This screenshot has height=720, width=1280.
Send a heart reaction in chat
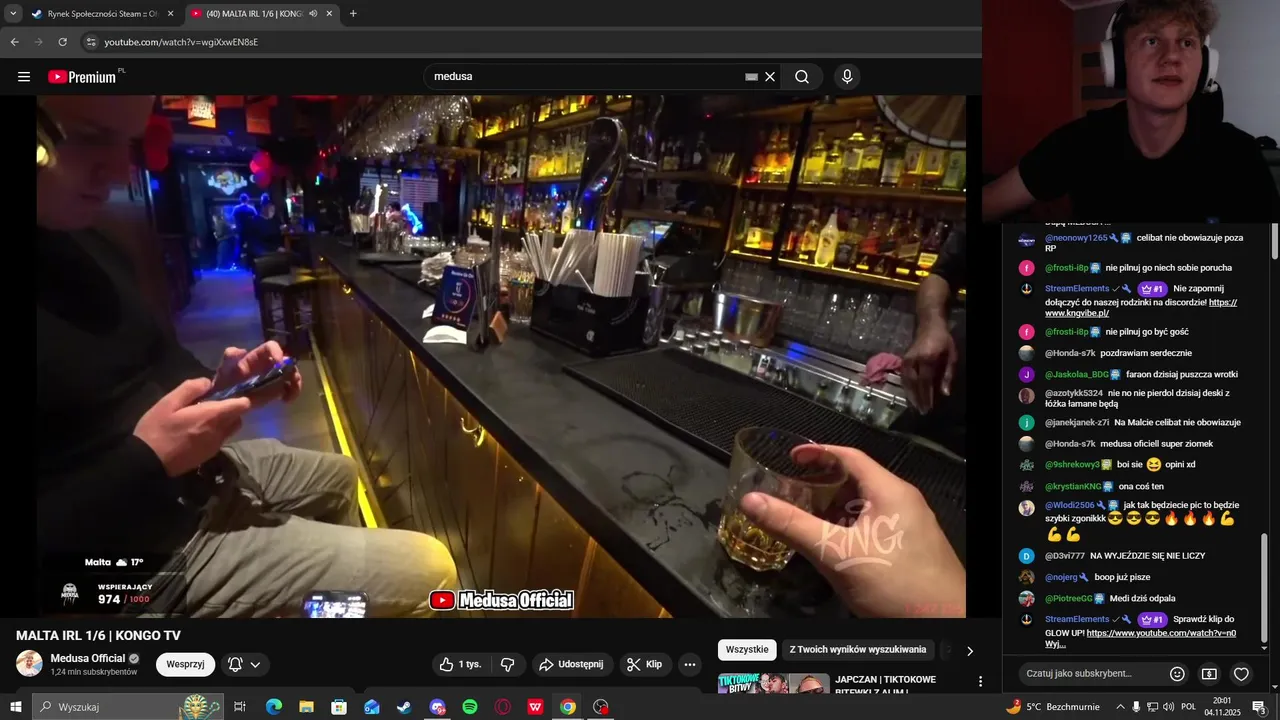click(1241, 674)
